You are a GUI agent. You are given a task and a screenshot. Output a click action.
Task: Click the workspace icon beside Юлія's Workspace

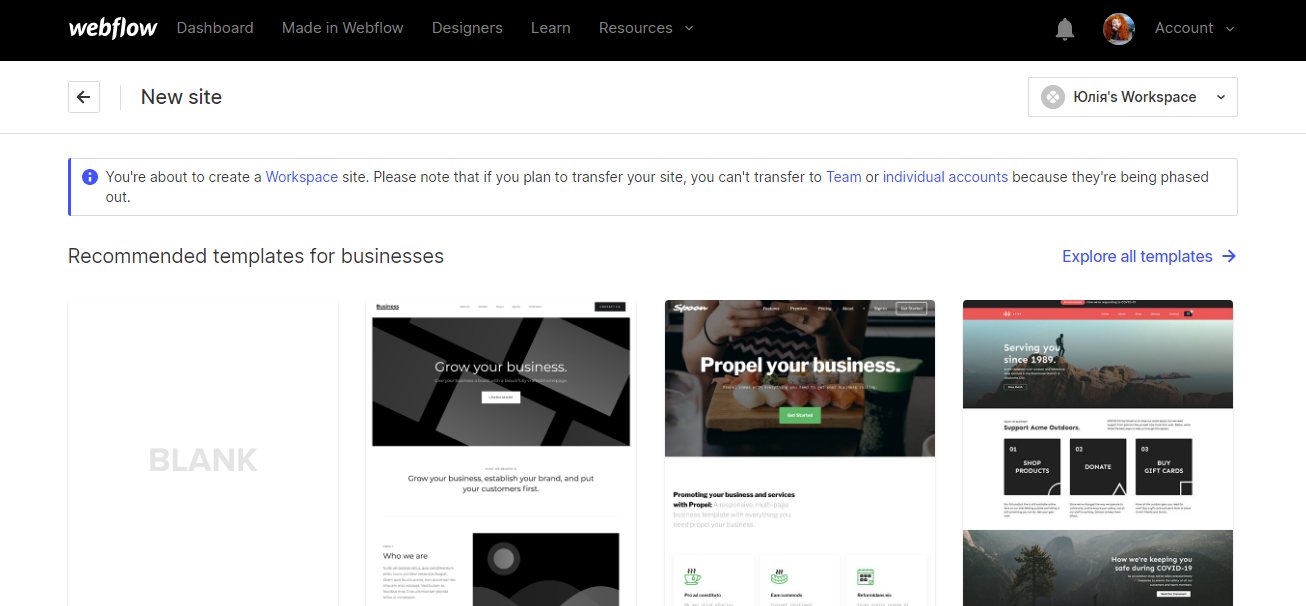click(1052, 97)
